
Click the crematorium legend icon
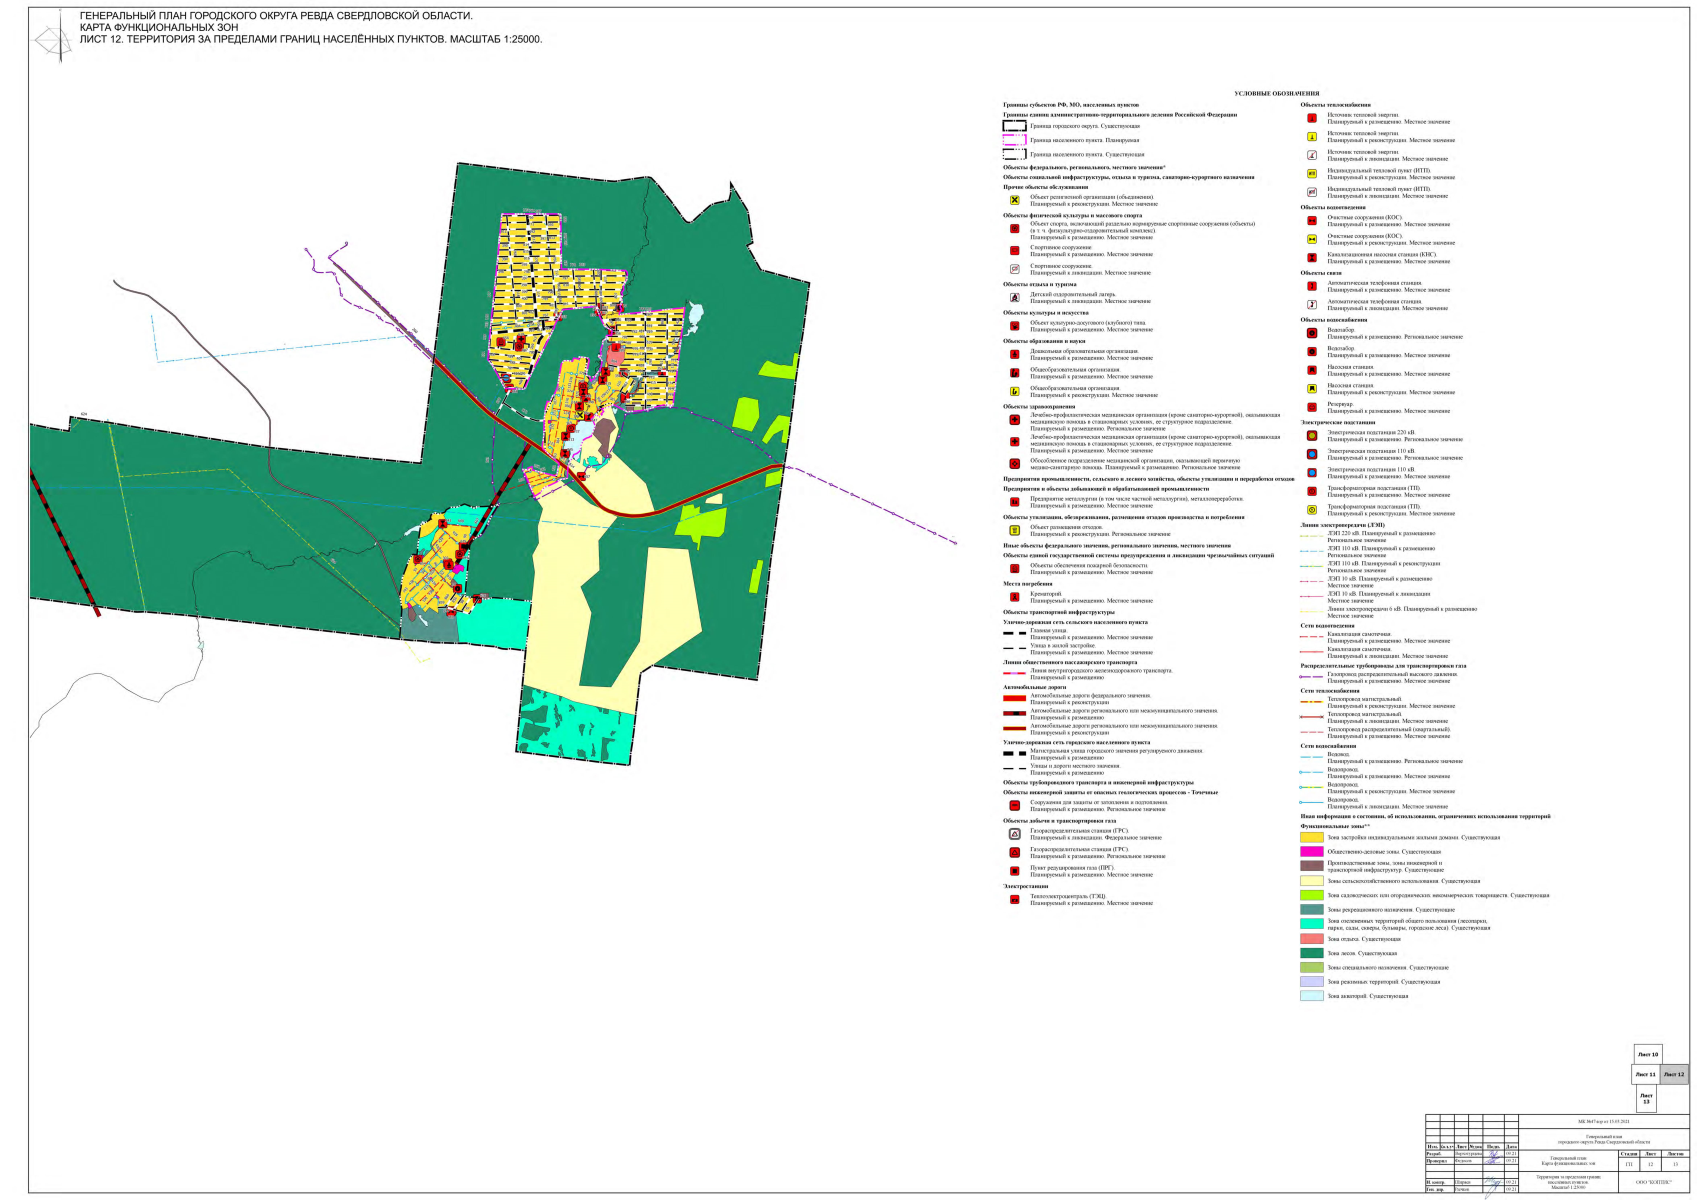coord(1014,597)
